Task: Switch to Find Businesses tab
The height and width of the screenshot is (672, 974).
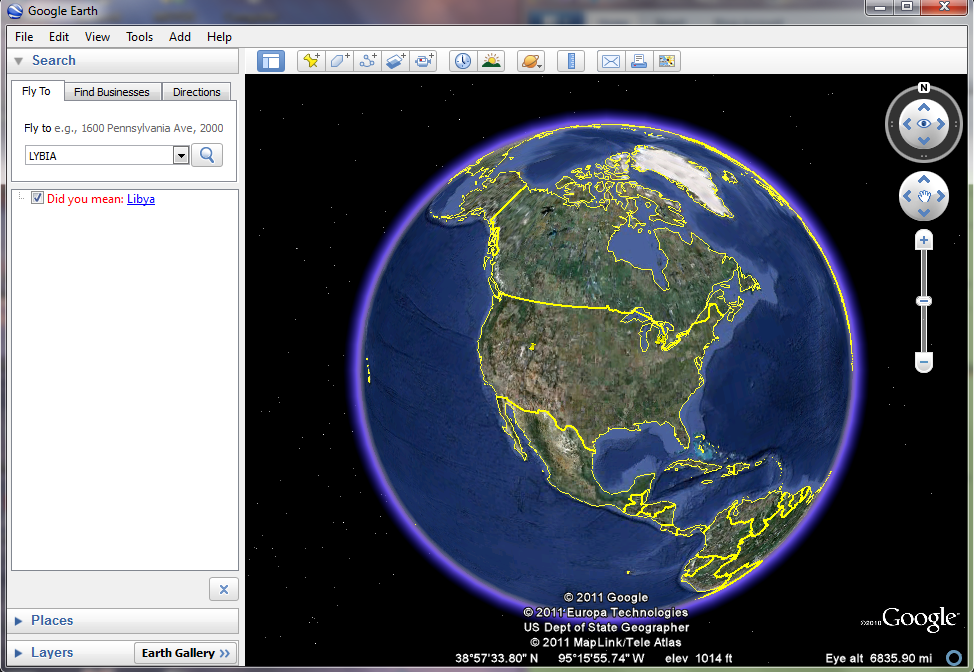Action: (x=112, y=92)
